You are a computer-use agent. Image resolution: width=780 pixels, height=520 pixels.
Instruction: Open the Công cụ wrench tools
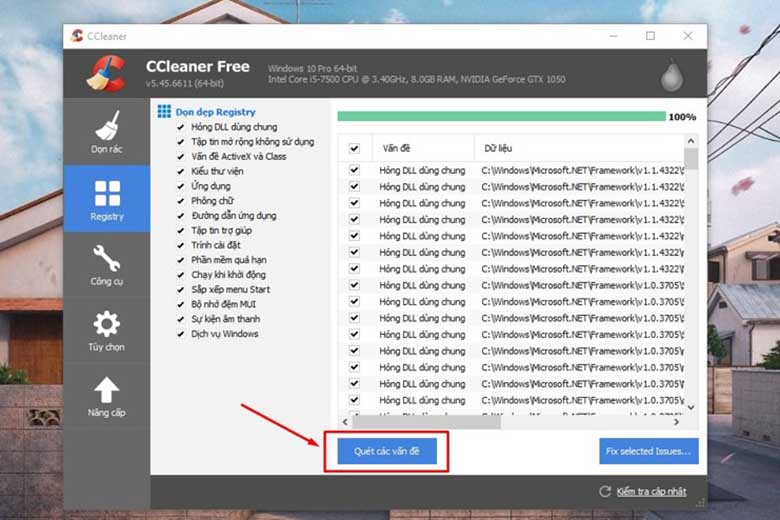point(106,265)
